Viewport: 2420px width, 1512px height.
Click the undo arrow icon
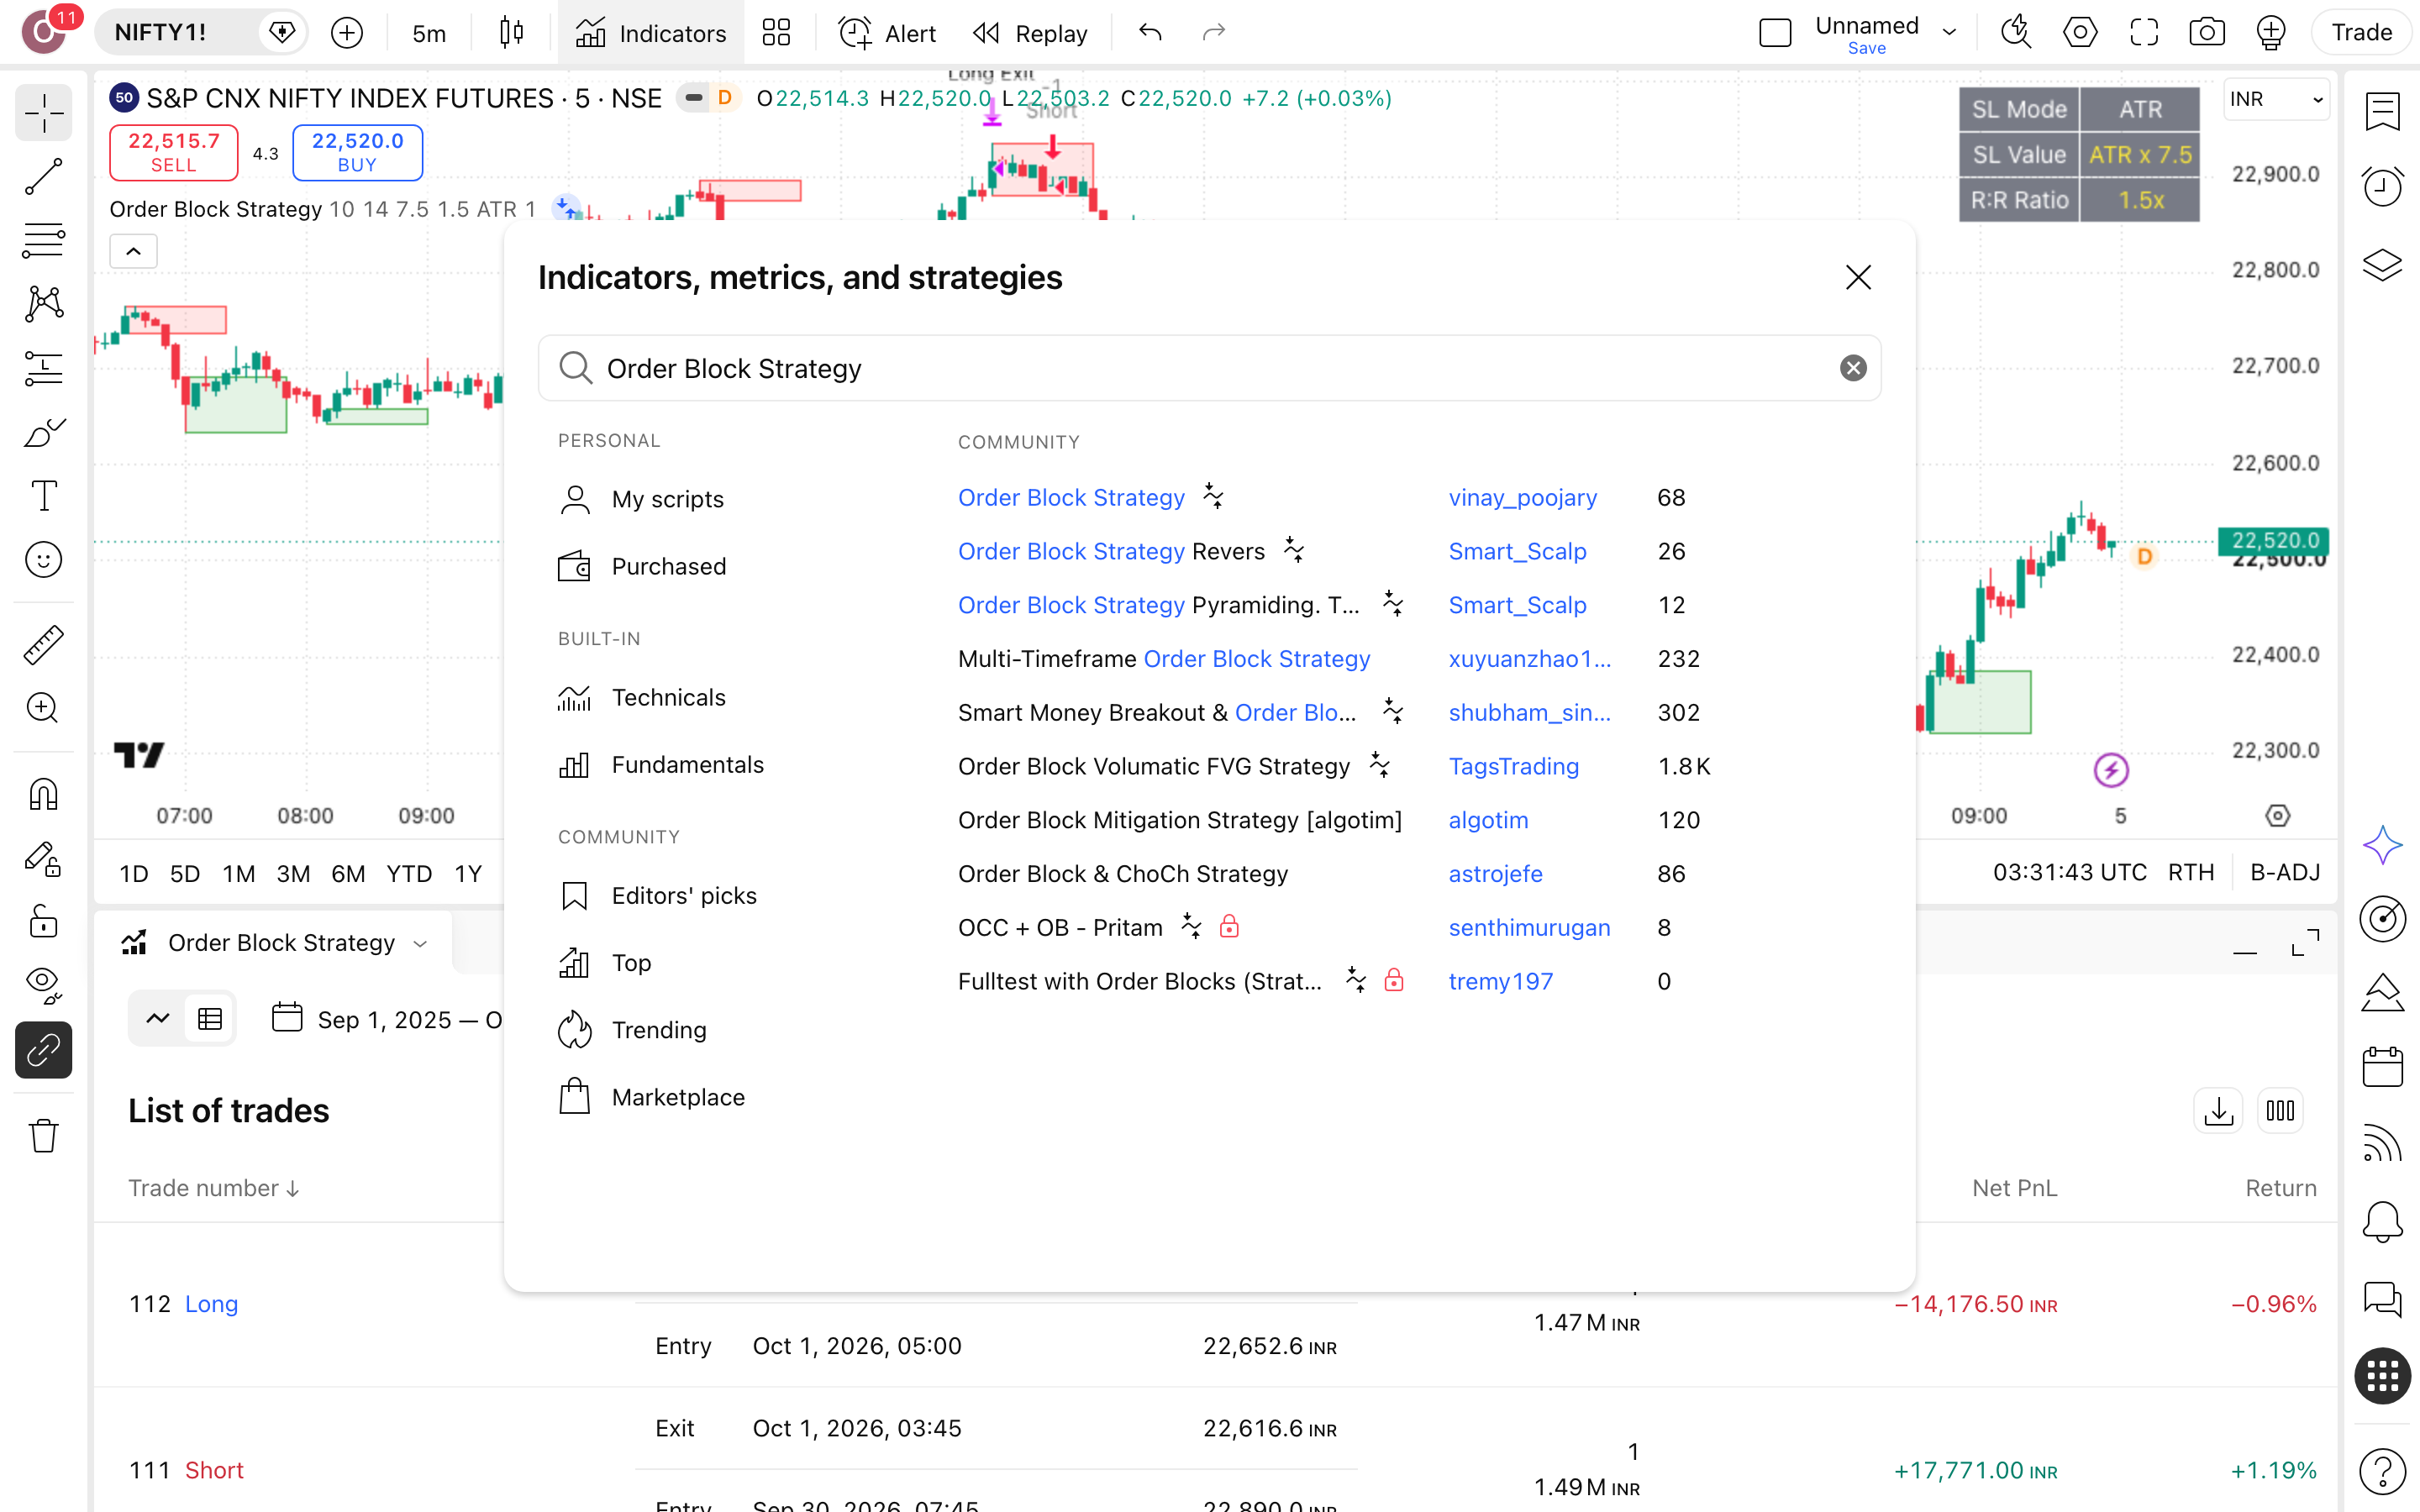(1150, 33)
